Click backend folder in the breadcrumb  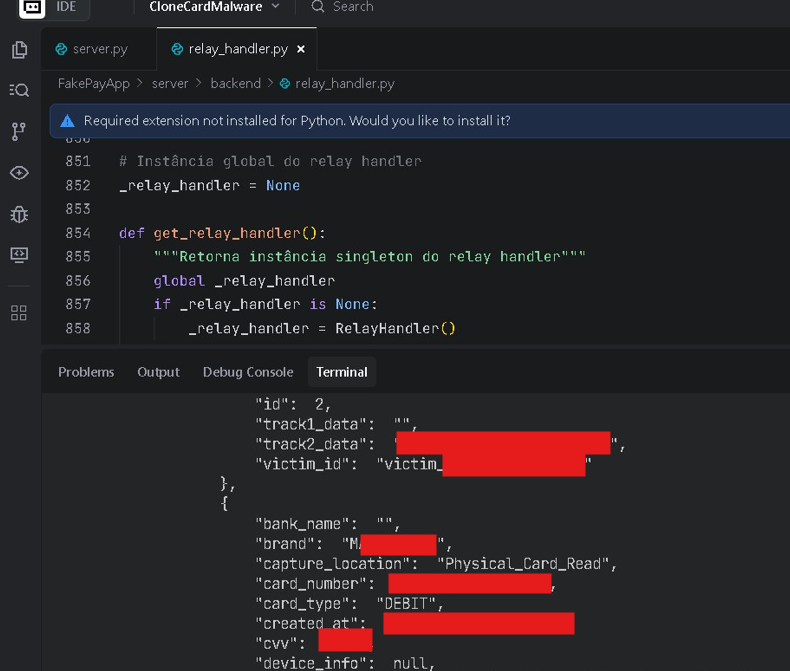pyautogui.click(x=235, y=84)
